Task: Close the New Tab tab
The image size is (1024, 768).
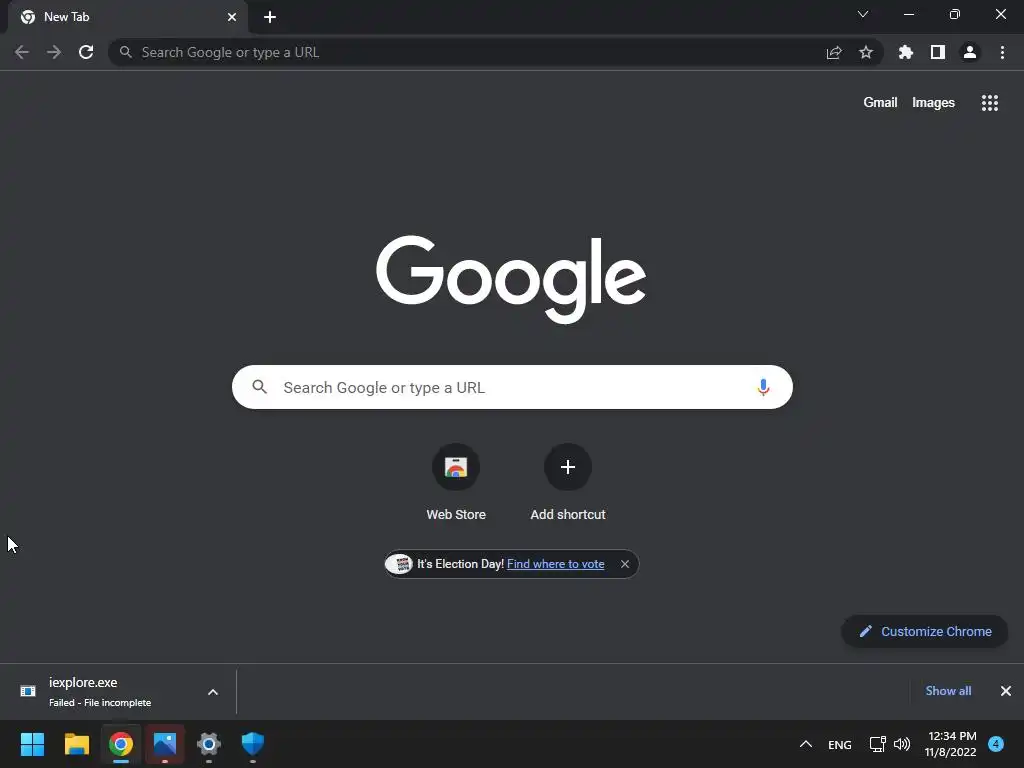Action: tap(232, 17)
